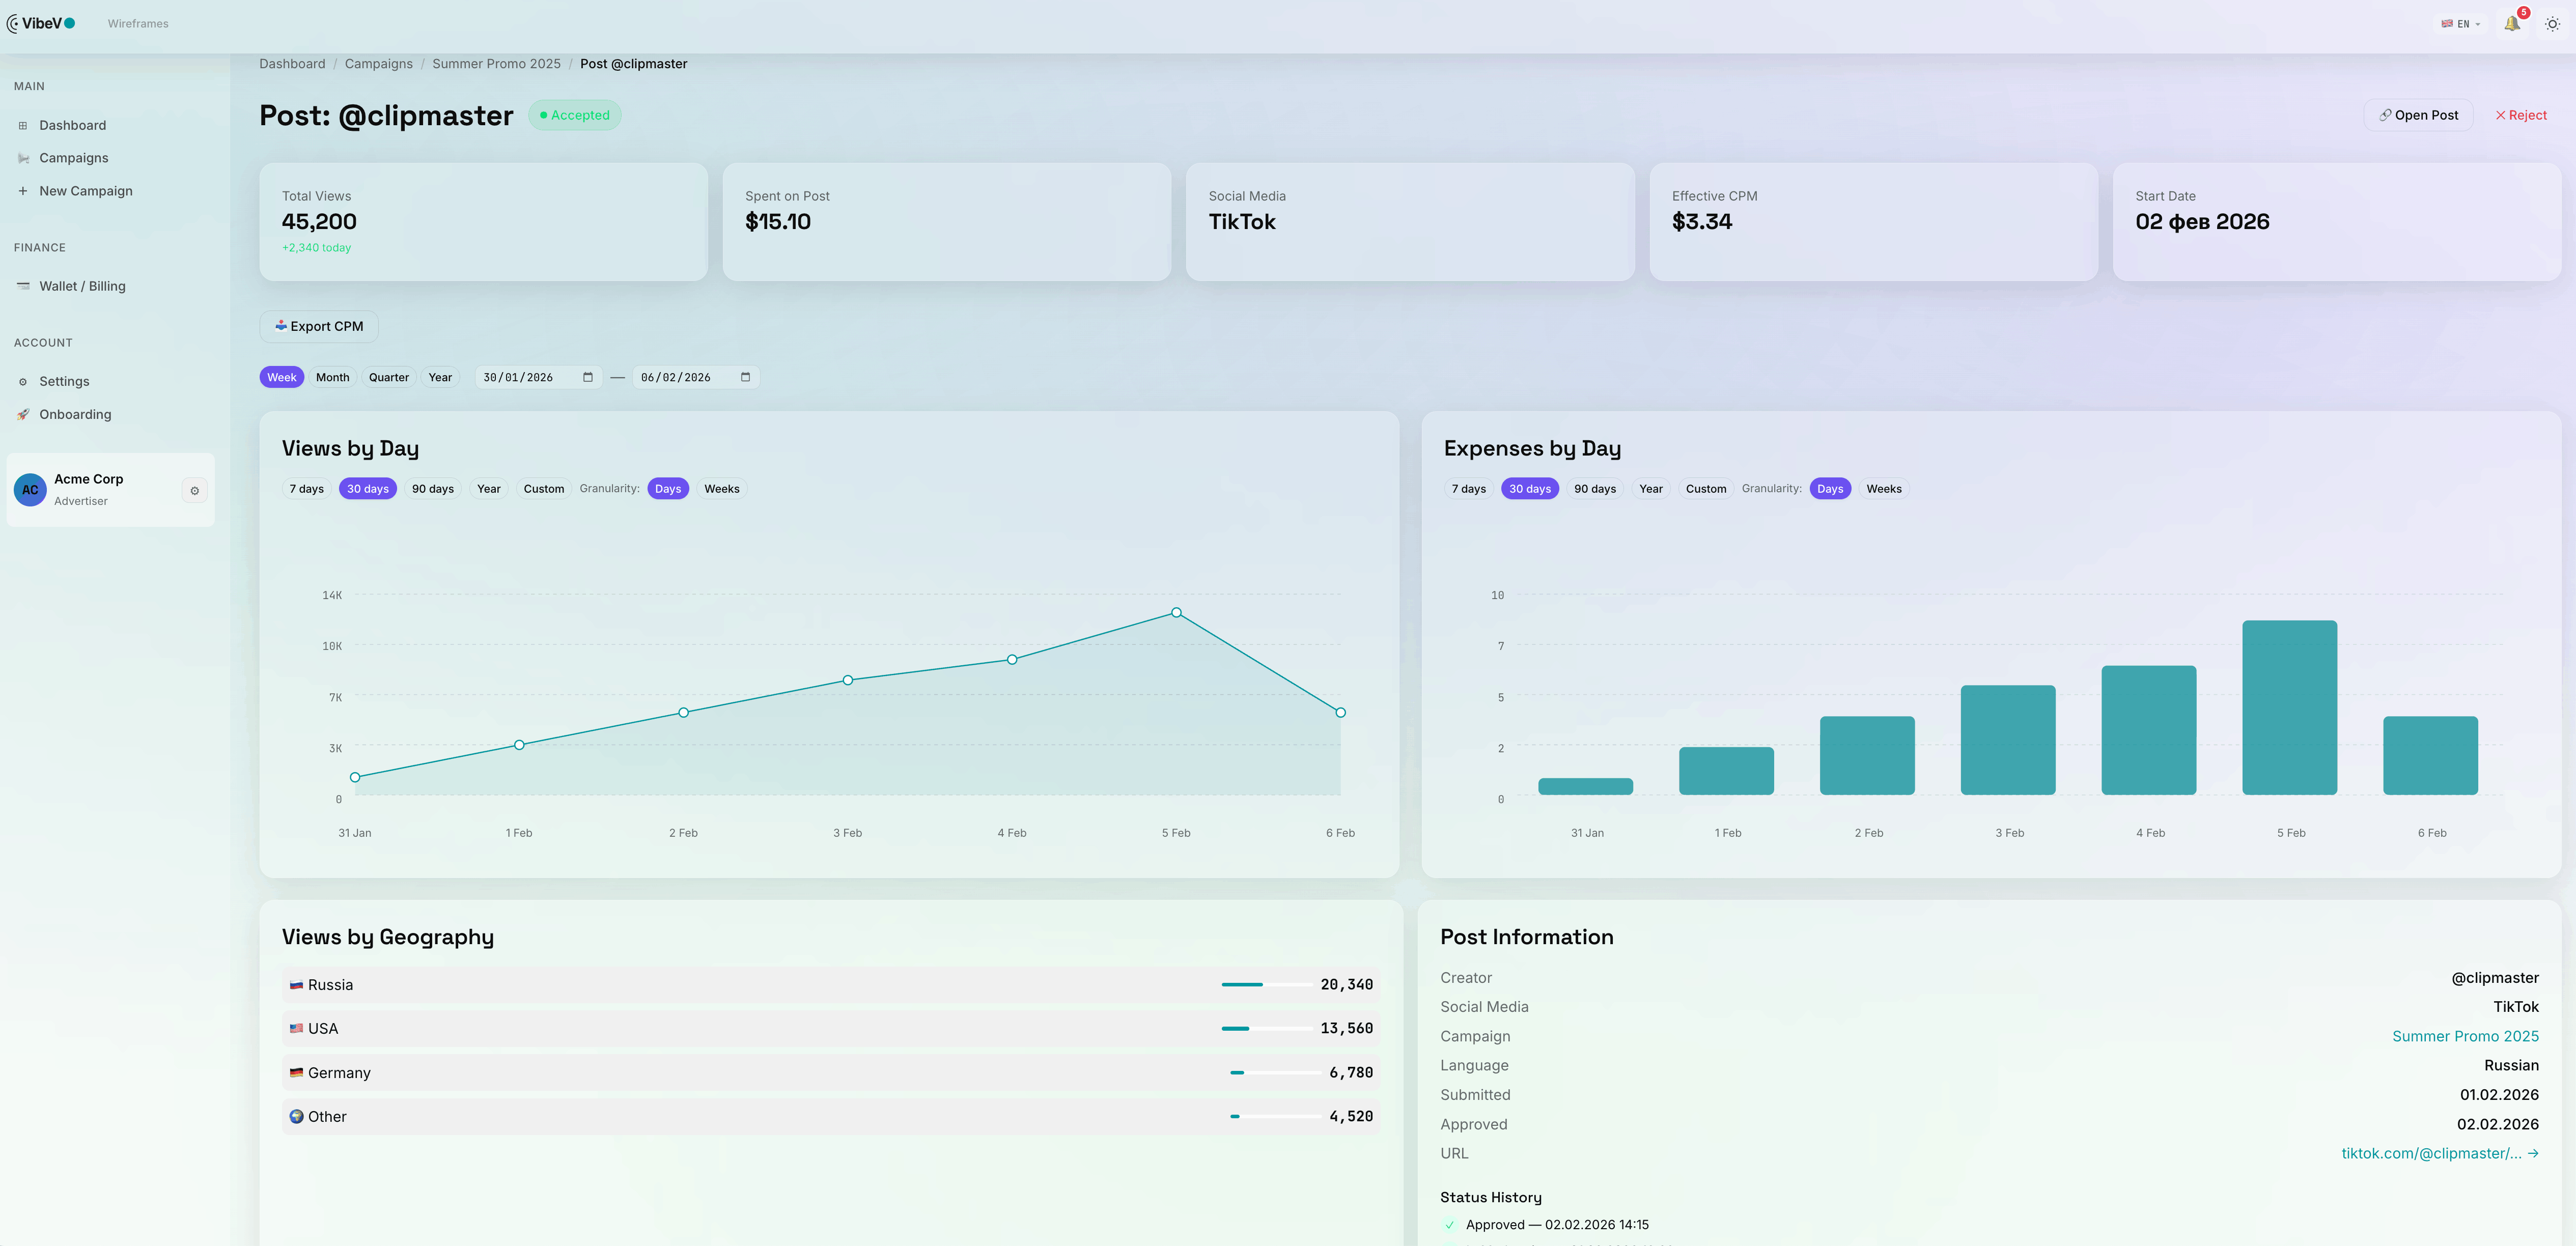Open the Summer Promo 2025 campaign link
The width and height of the screenshot is (2576, 1246).
pos(2464,1036)
